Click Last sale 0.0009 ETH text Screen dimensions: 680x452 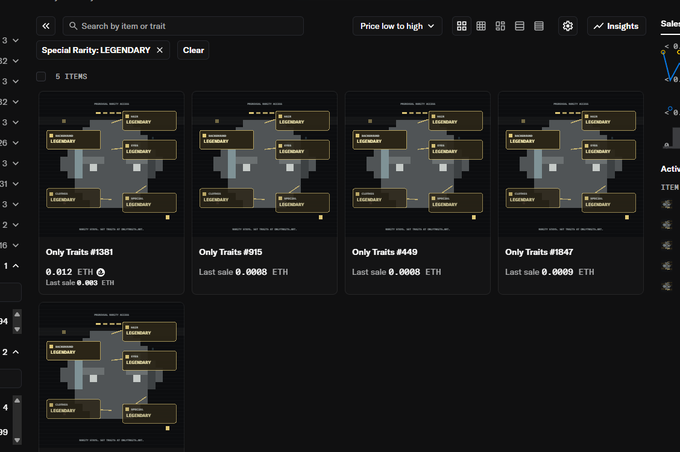(549, 272)
